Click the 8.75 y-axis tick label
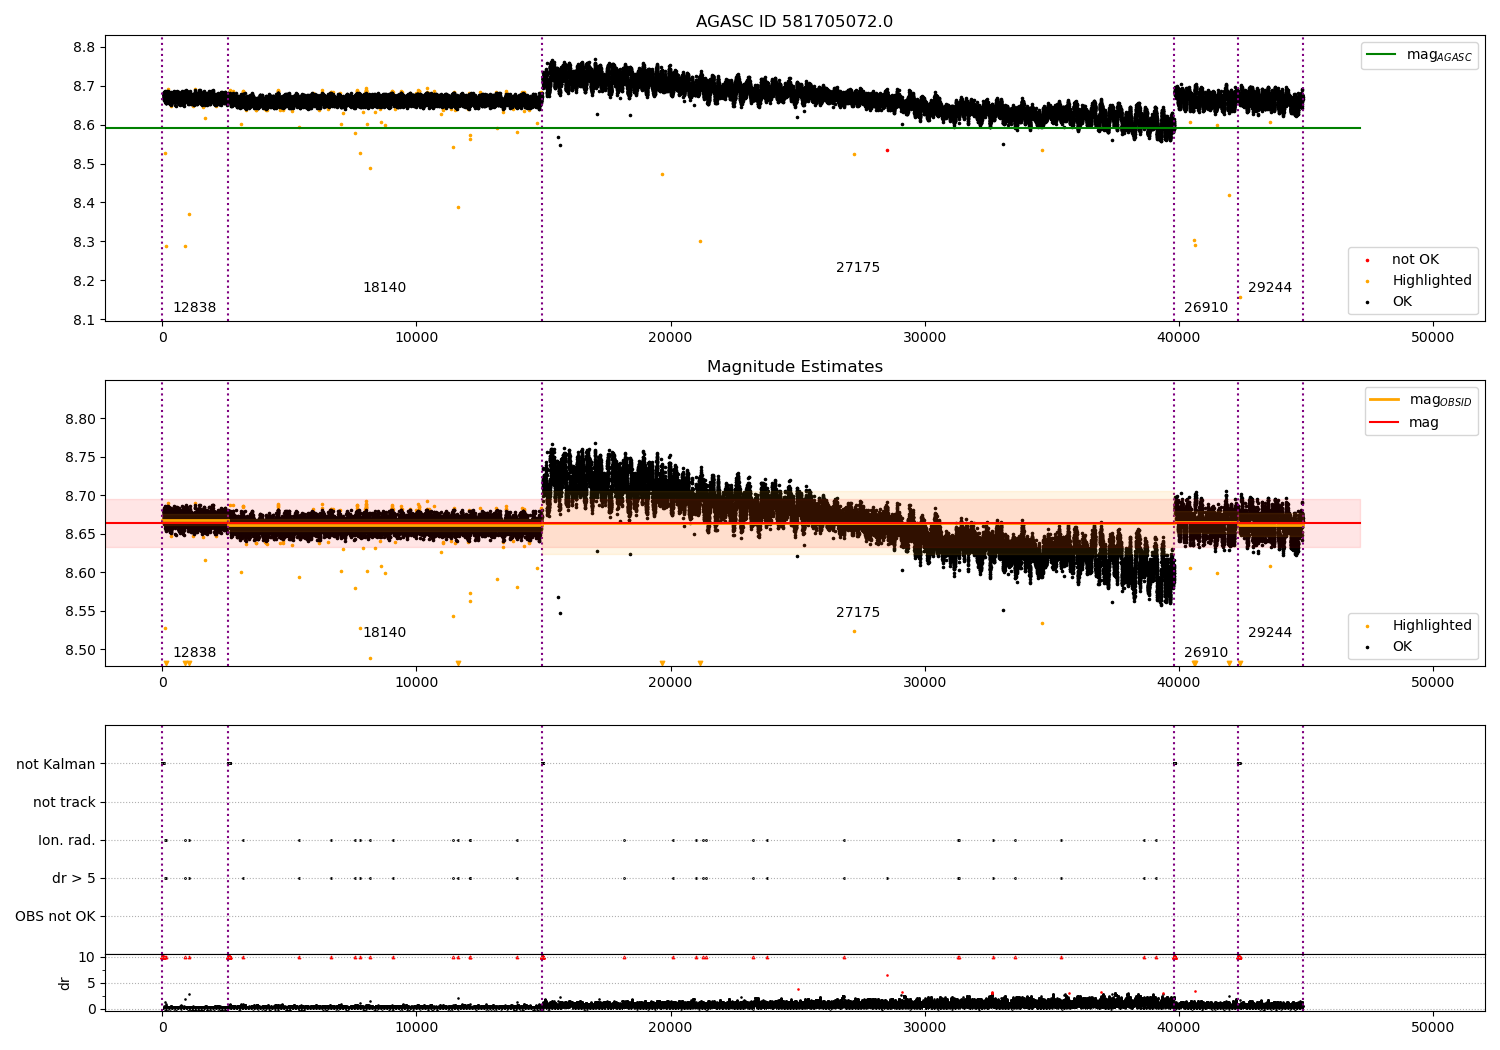Viewport: 1500px width, 1050px height. click(80, 458)
